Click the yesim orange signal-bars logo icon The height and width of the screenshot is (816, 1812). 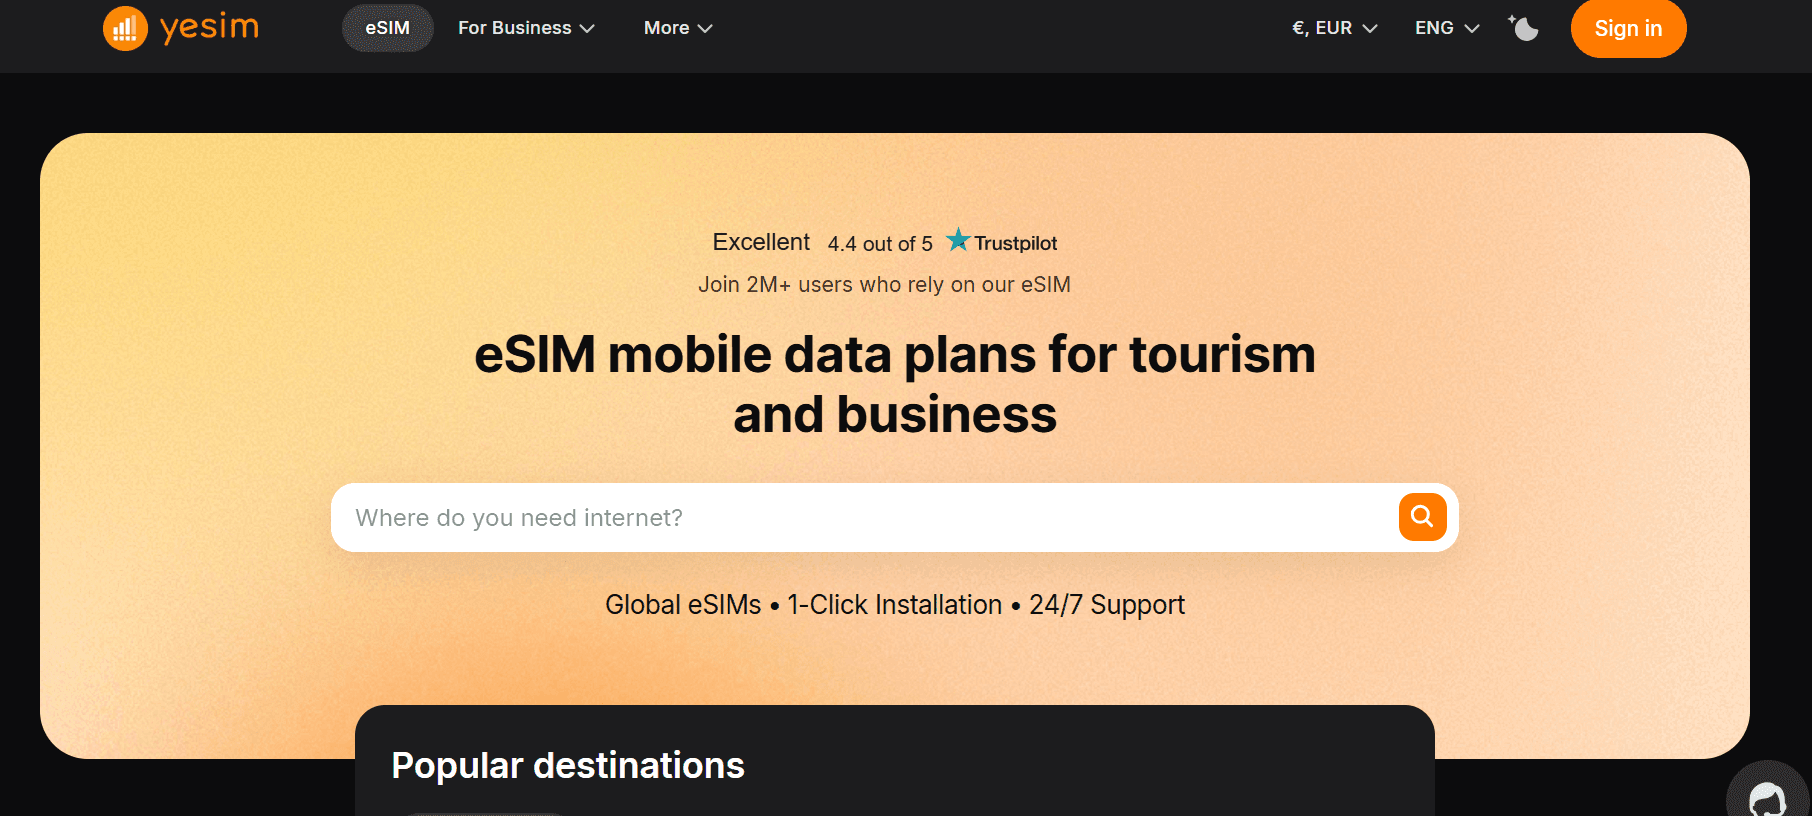coord(125,28)
